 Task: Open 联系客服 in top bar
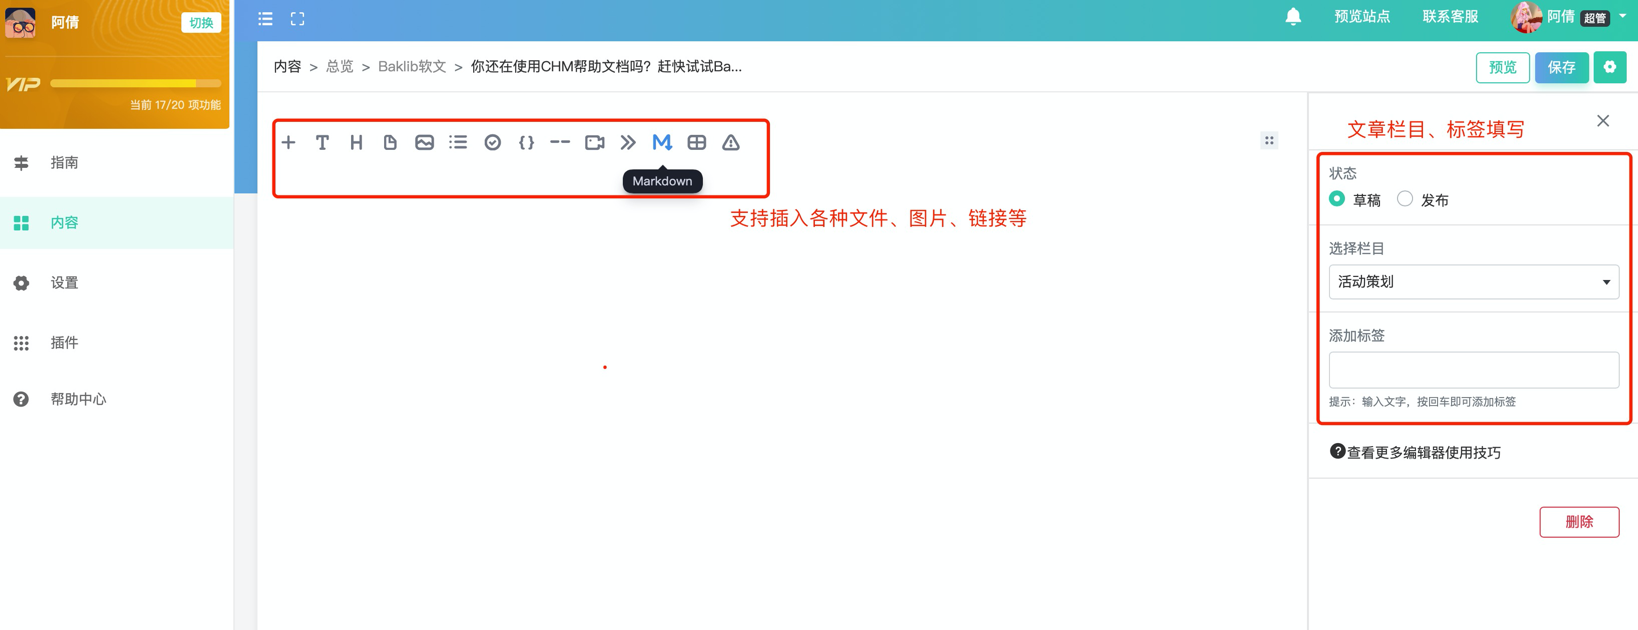(x=1450, y=17)
